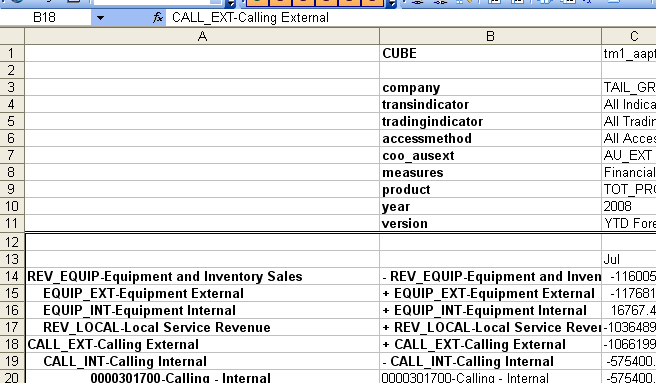
Task: Click the 'product' label cell
Action: pos(490,189)
